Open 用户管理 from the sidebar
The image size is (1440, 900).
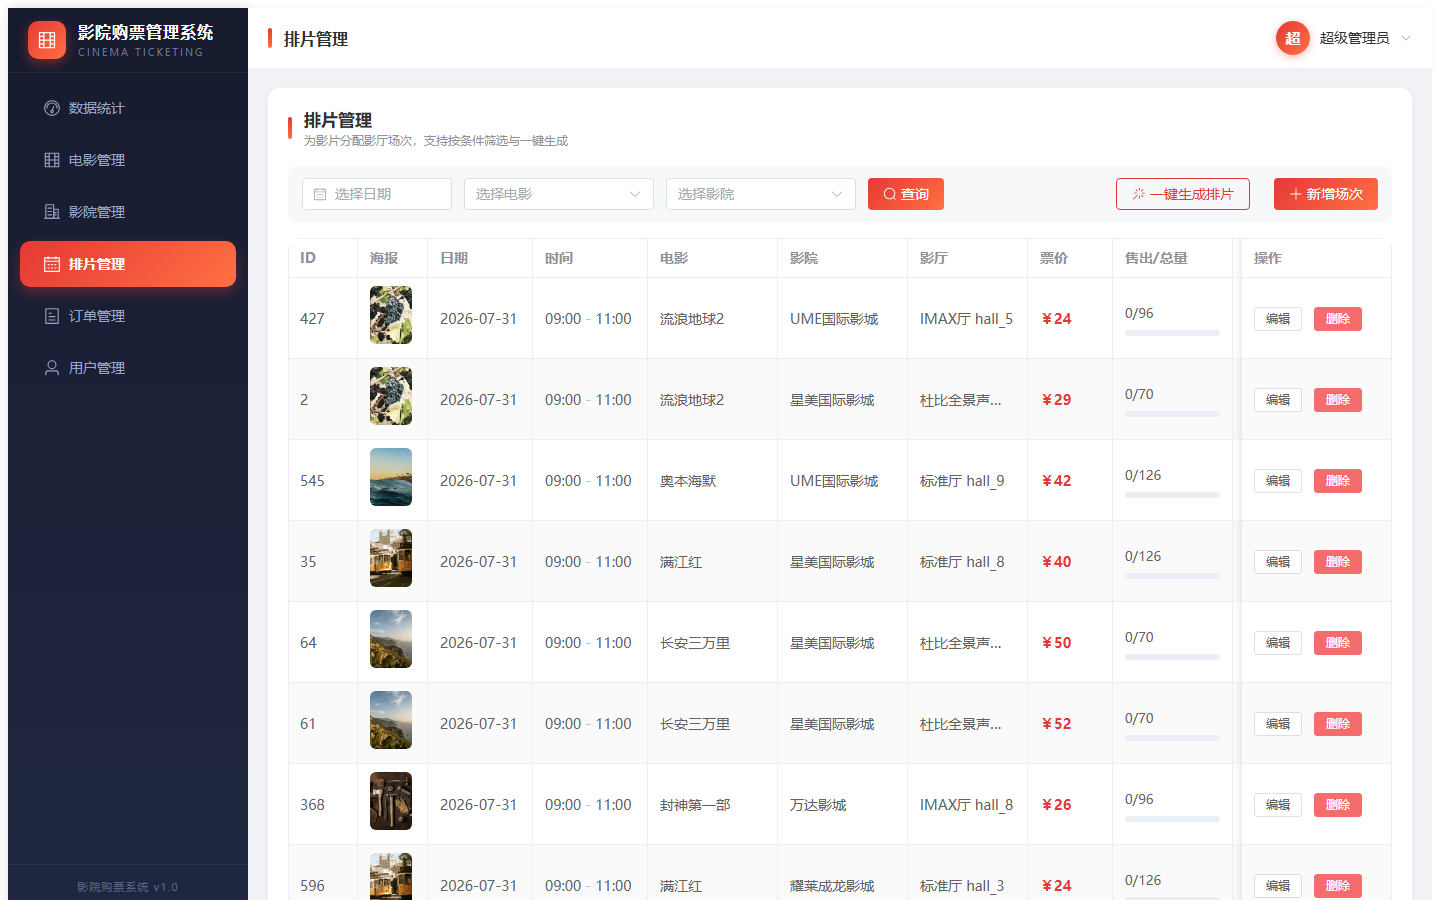pyautogui.click(x=128, y=368)
